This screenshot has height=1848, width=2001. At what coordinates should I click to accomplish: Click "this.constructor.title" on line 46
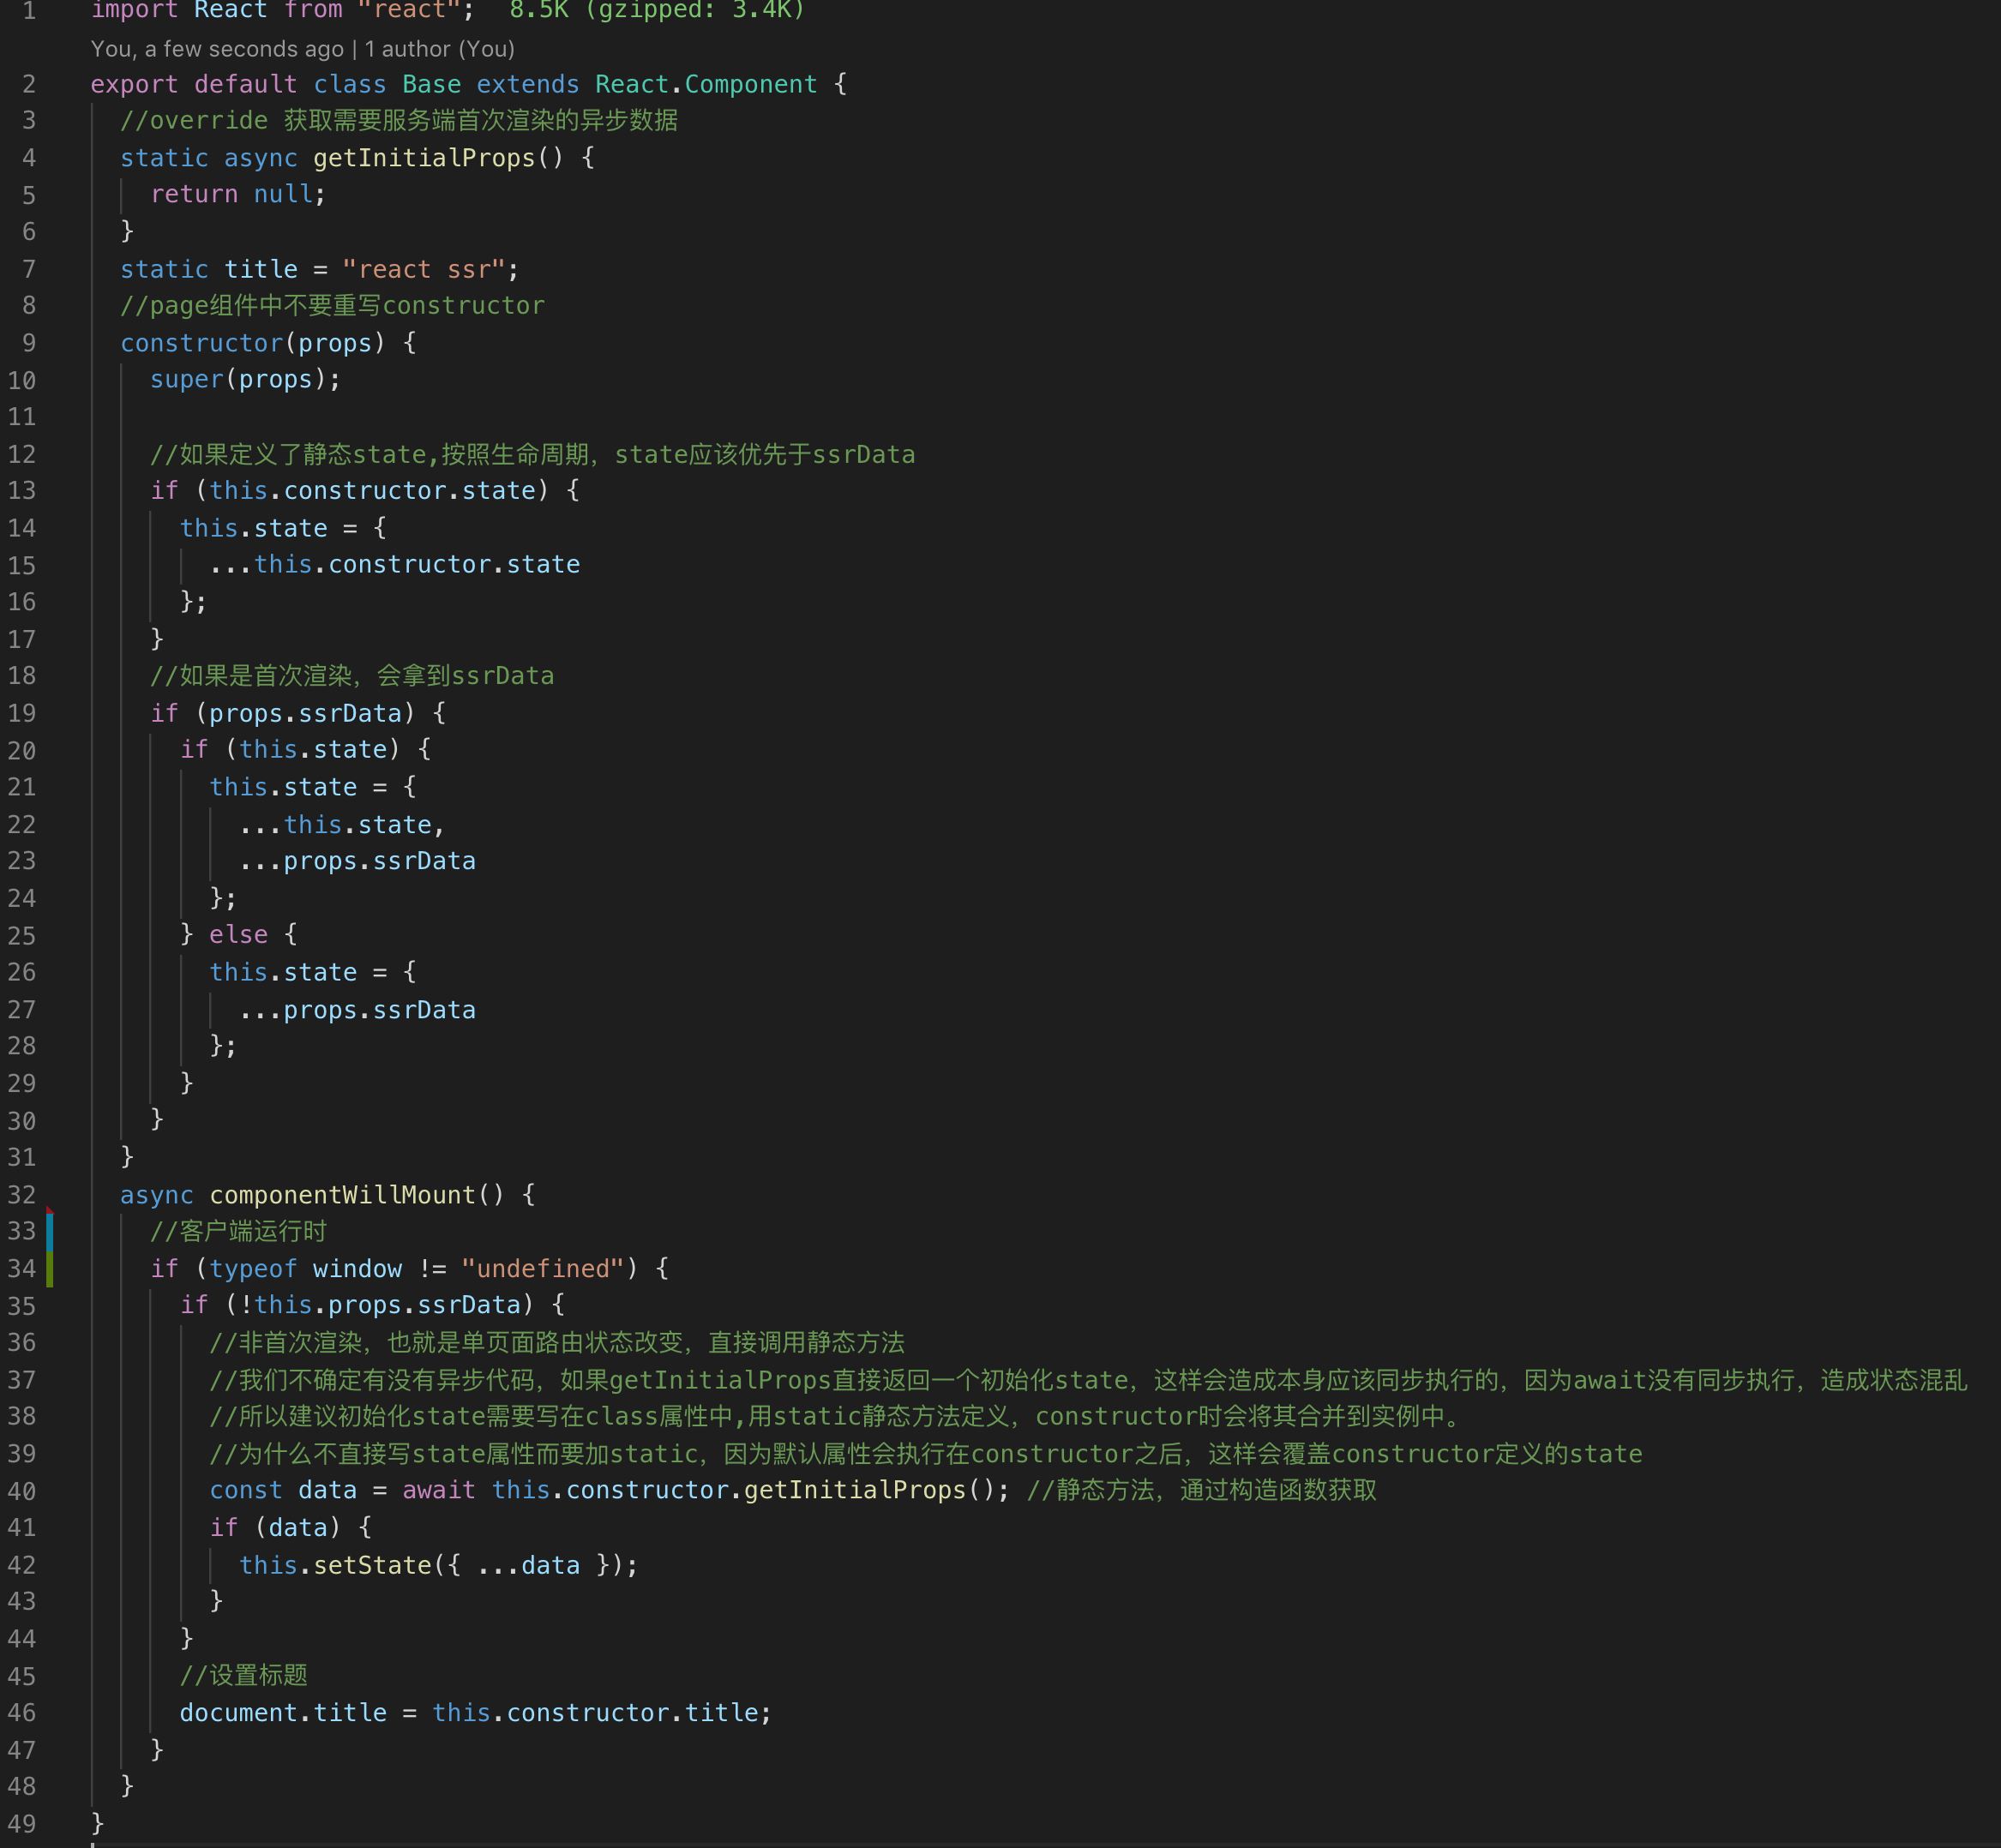click(x=595, y=1713)
